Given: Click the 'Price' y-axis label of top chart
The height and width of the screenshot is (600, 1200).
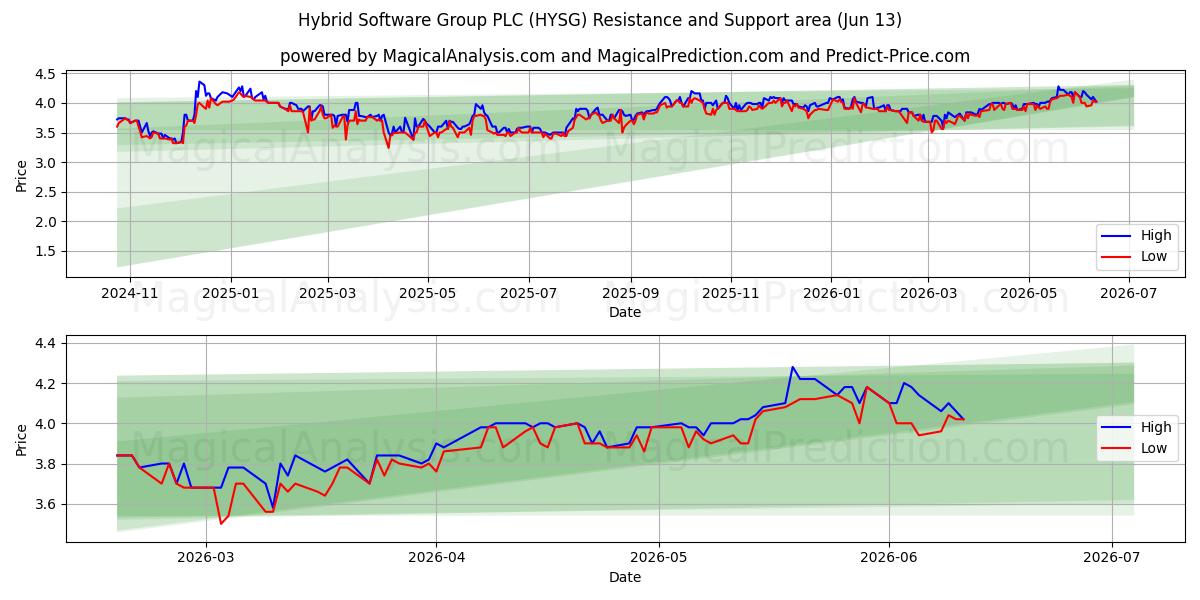Looking at the screenshot, I should [x=21, y=174].
